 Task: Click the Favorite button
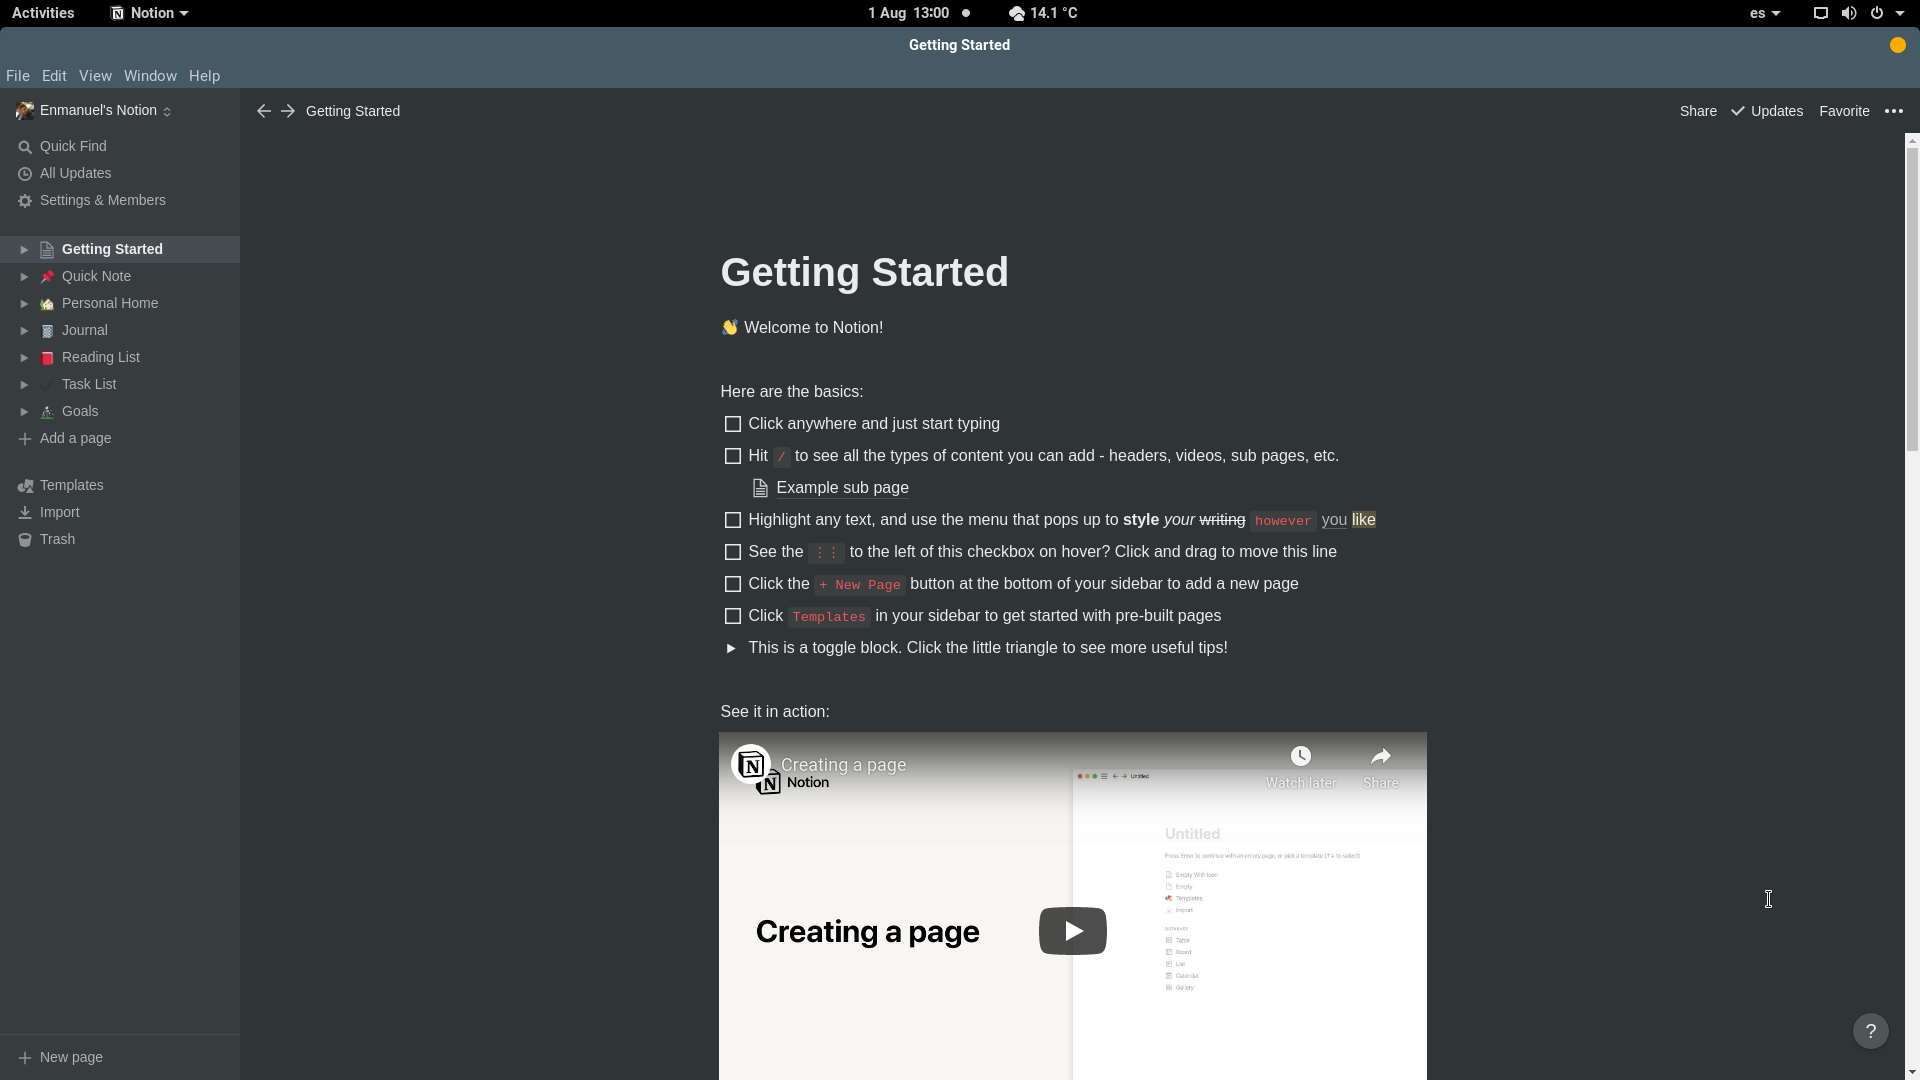[x=1844, y=111]
